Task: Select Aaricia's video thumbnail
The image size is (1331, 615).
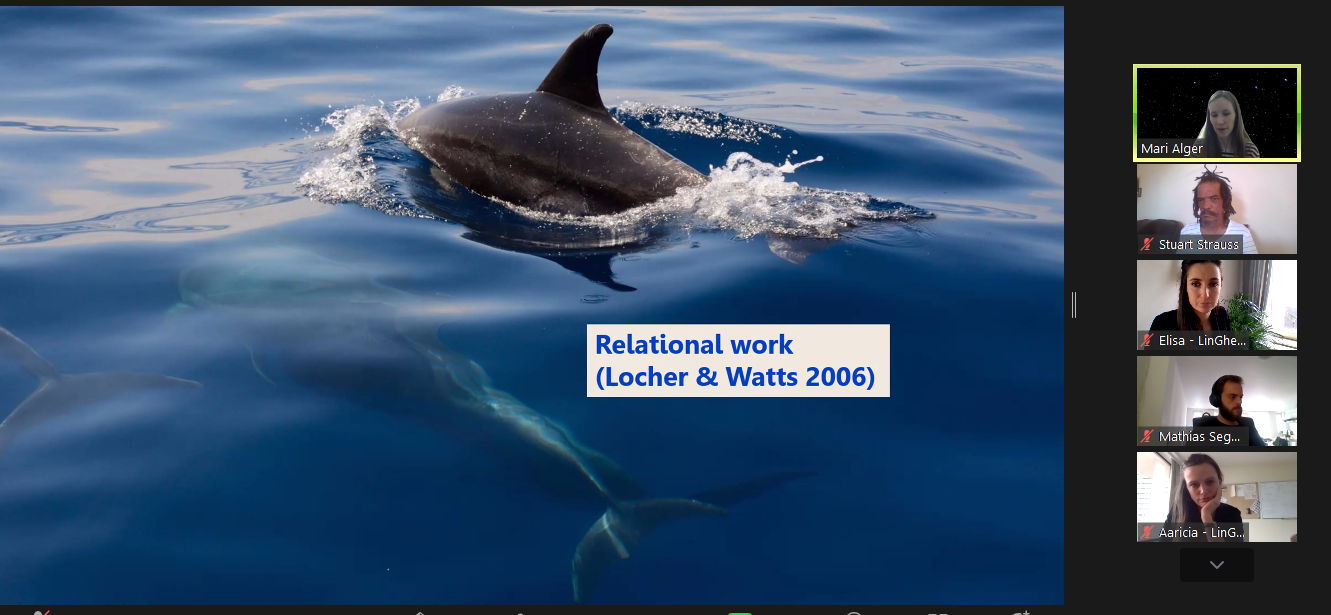Action: tap(1216, 497)
